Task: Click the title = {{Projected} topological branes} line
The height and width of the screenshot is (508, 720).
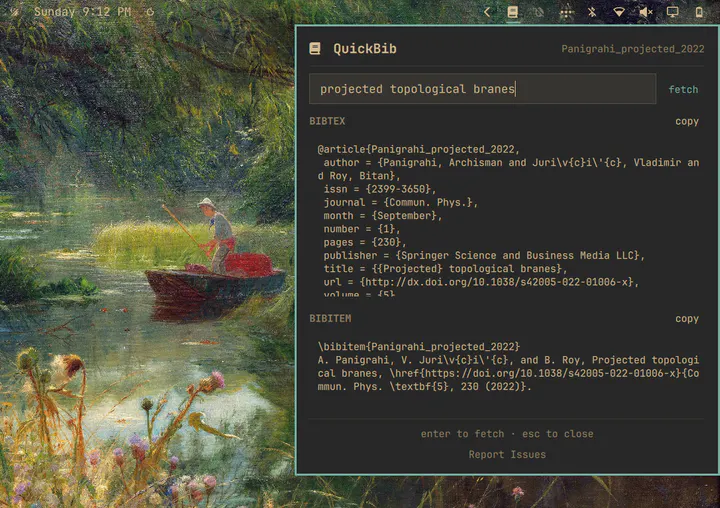Action: (x=445, y=269)
